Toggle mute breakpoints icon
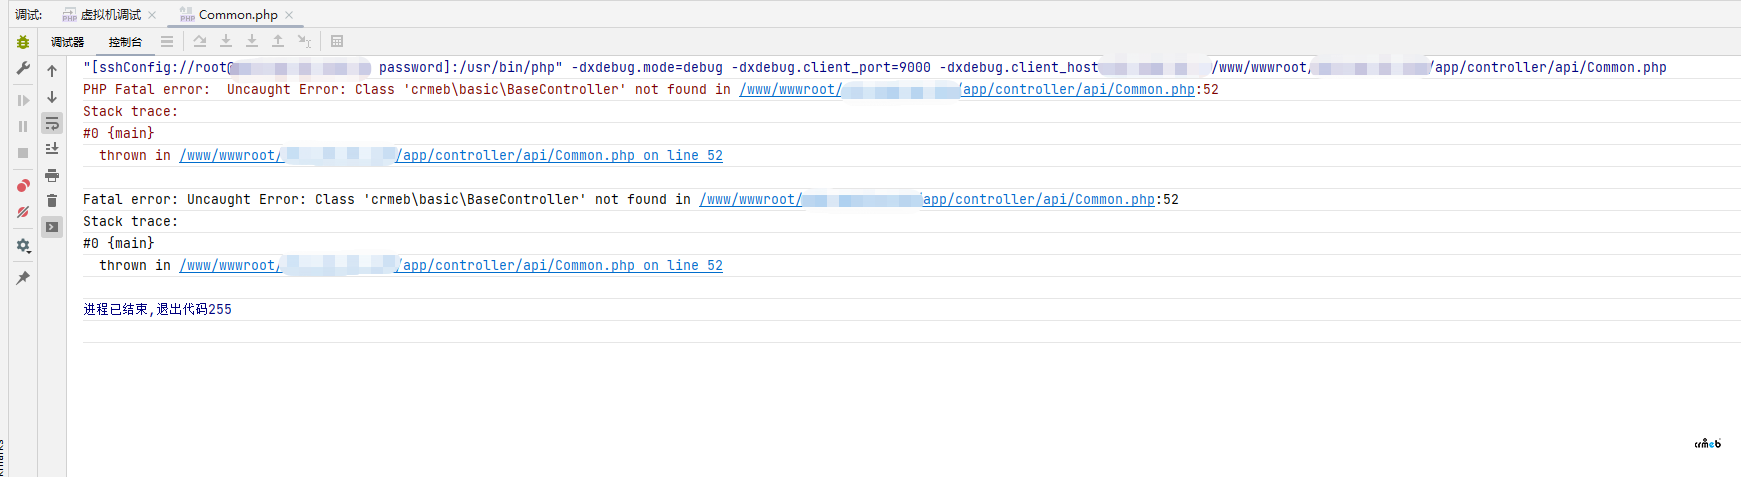 (23, 212)
